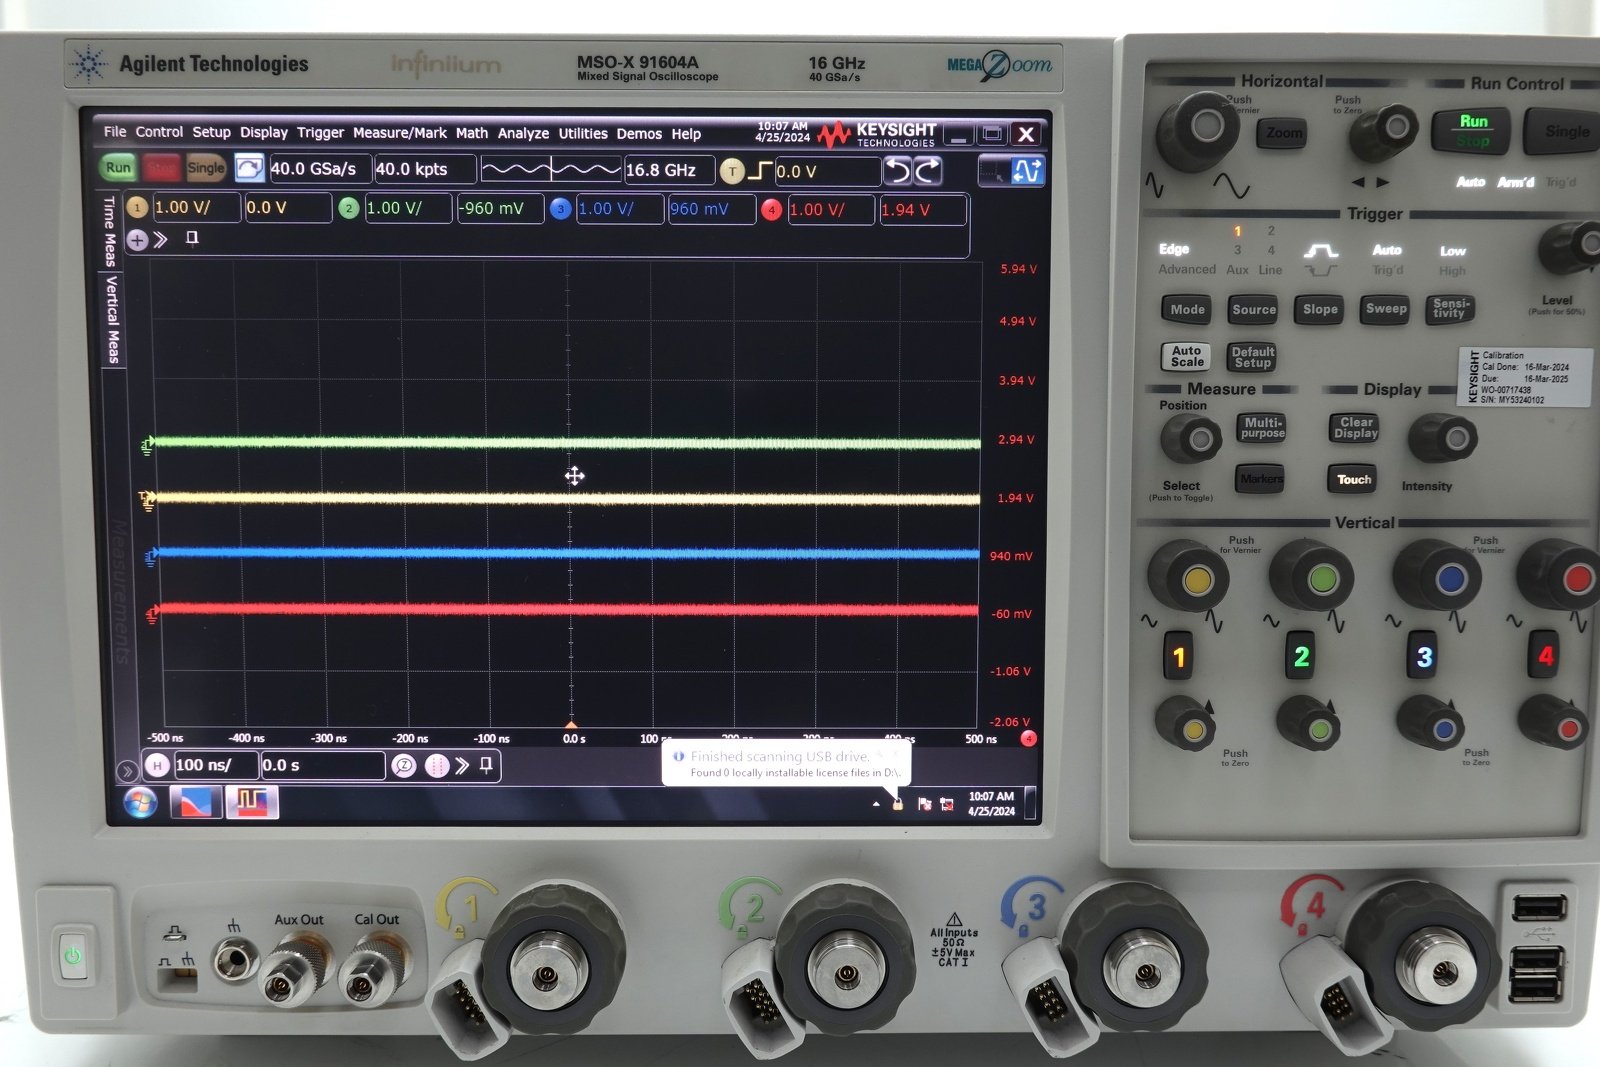Image resolution: width=1600 pixels, height=1067 pixels.
Task: Click the plus add icon below channel 1
Action: pyautogui.click(x=137, y=240)
